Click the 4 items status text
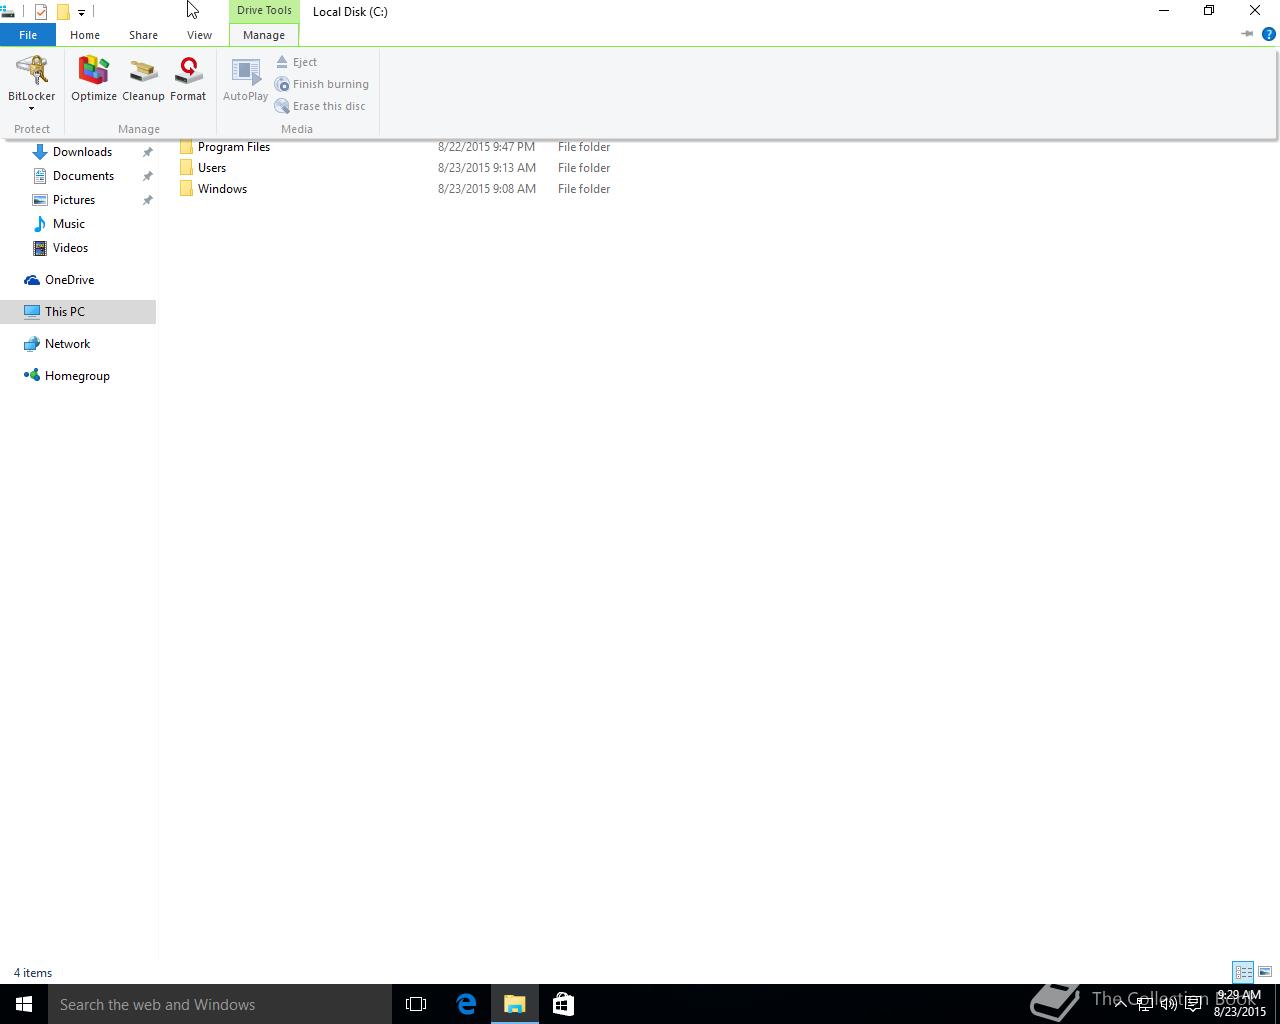Screen dimensions: 1280x1024 (x=33, y=973)
